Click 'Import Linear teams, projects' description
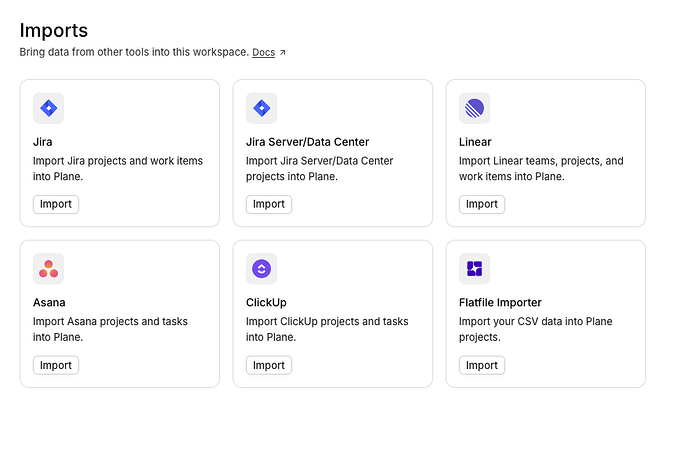This screenshot has width=690, height=473. coord(541,169)
